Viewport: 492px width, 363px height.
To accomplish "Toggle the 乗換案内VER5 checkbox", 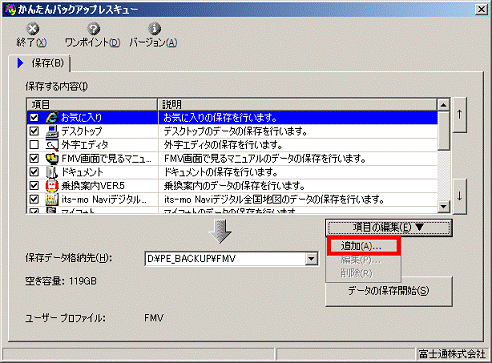I will coord(34,186).
